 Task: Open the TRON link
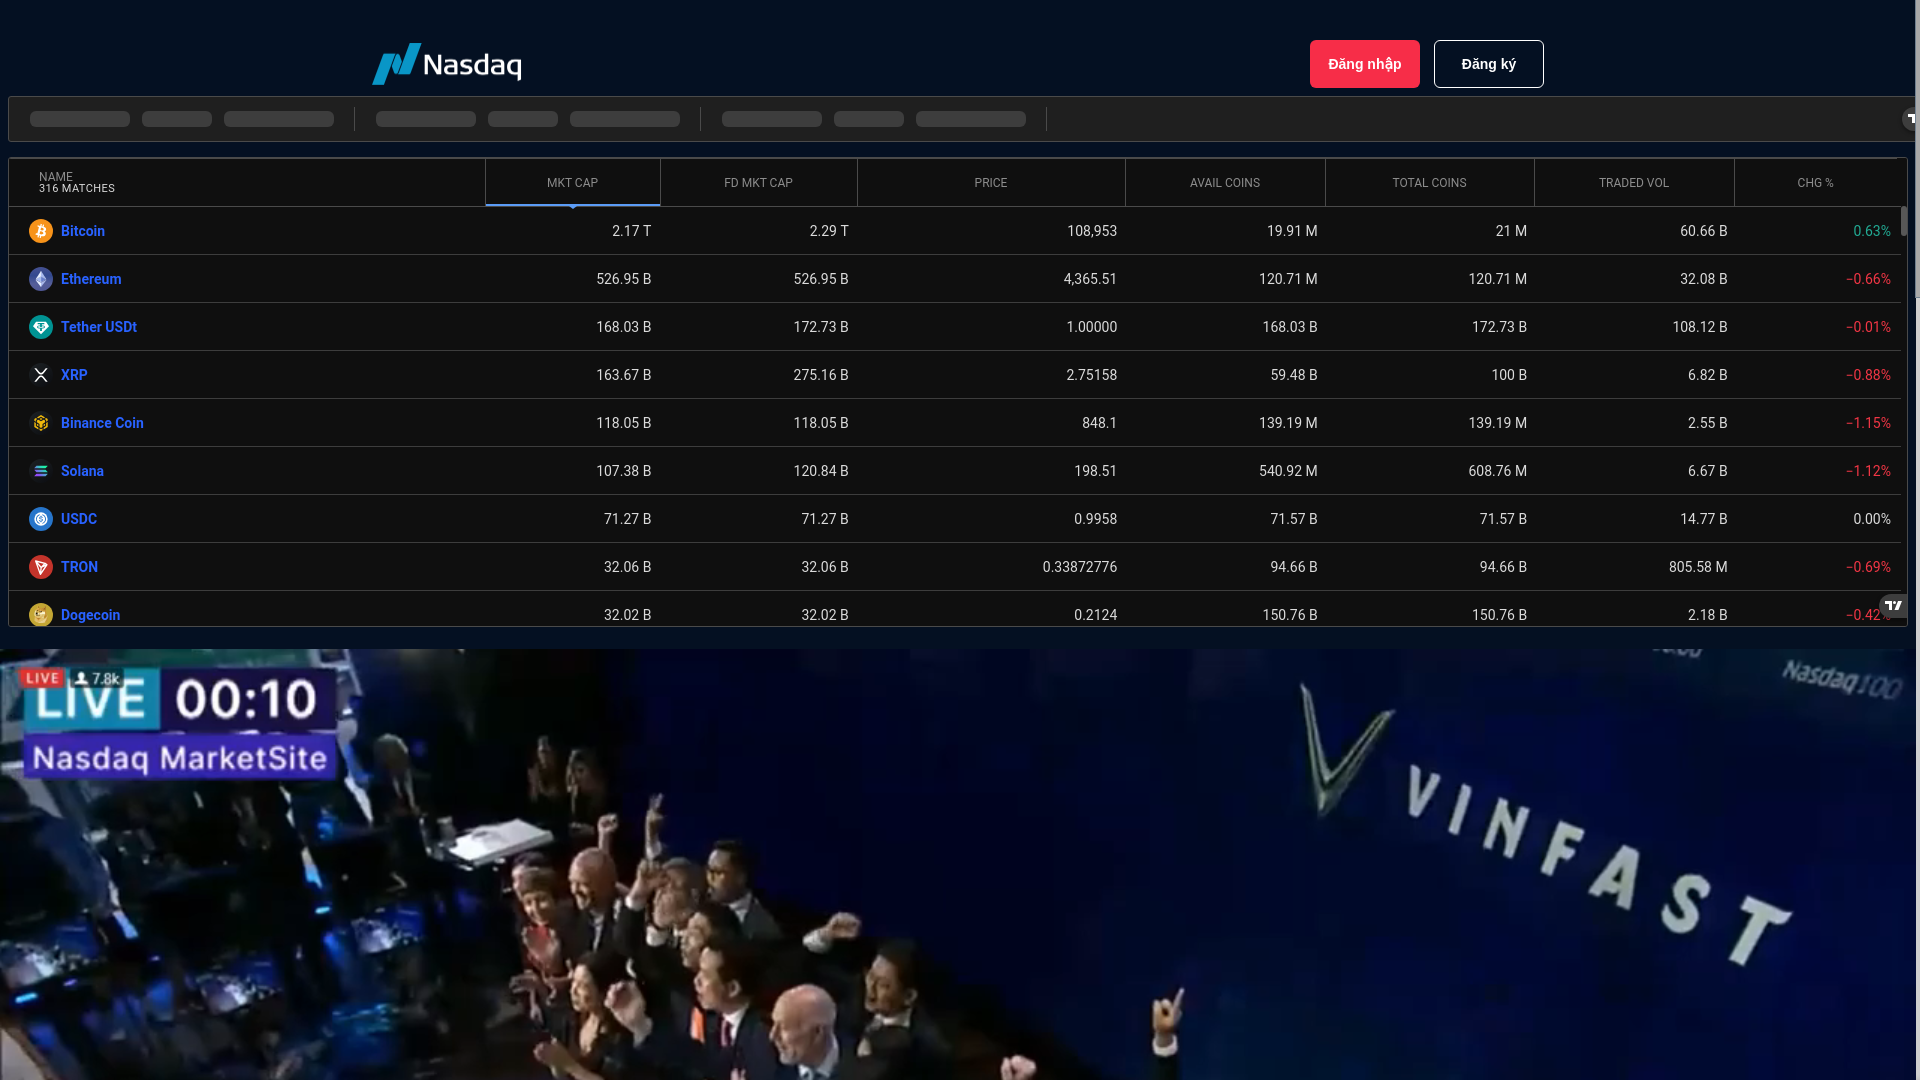pos(79,567)
